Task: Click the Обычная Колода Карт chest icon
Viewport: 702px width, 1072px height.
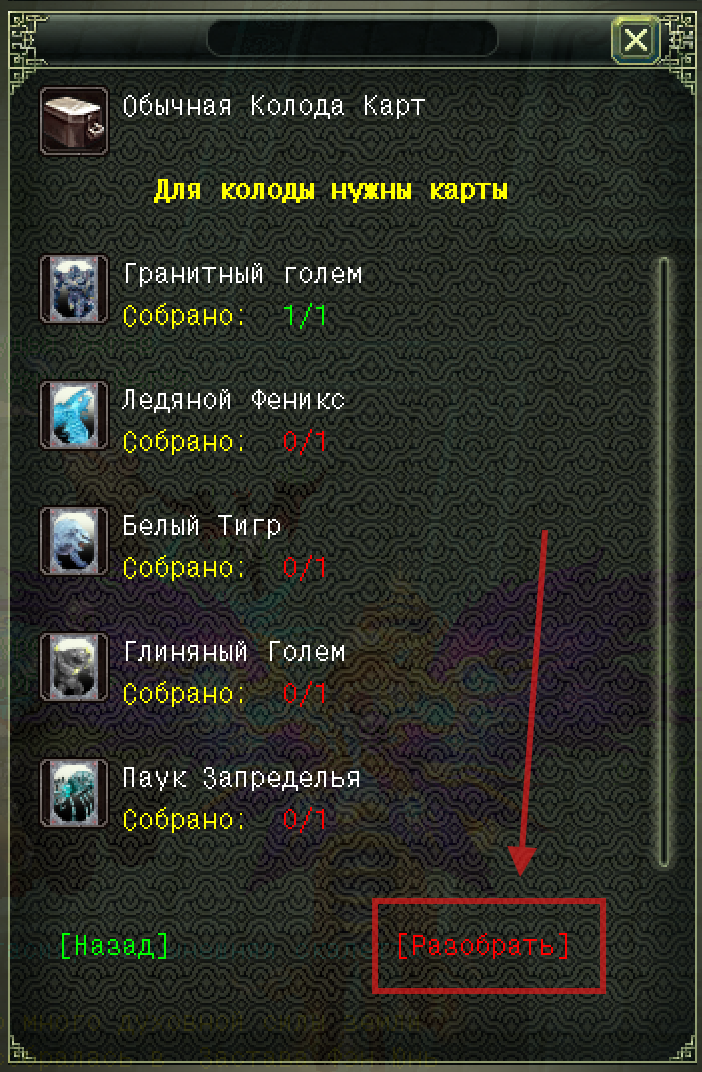Action: click(74, 121)
